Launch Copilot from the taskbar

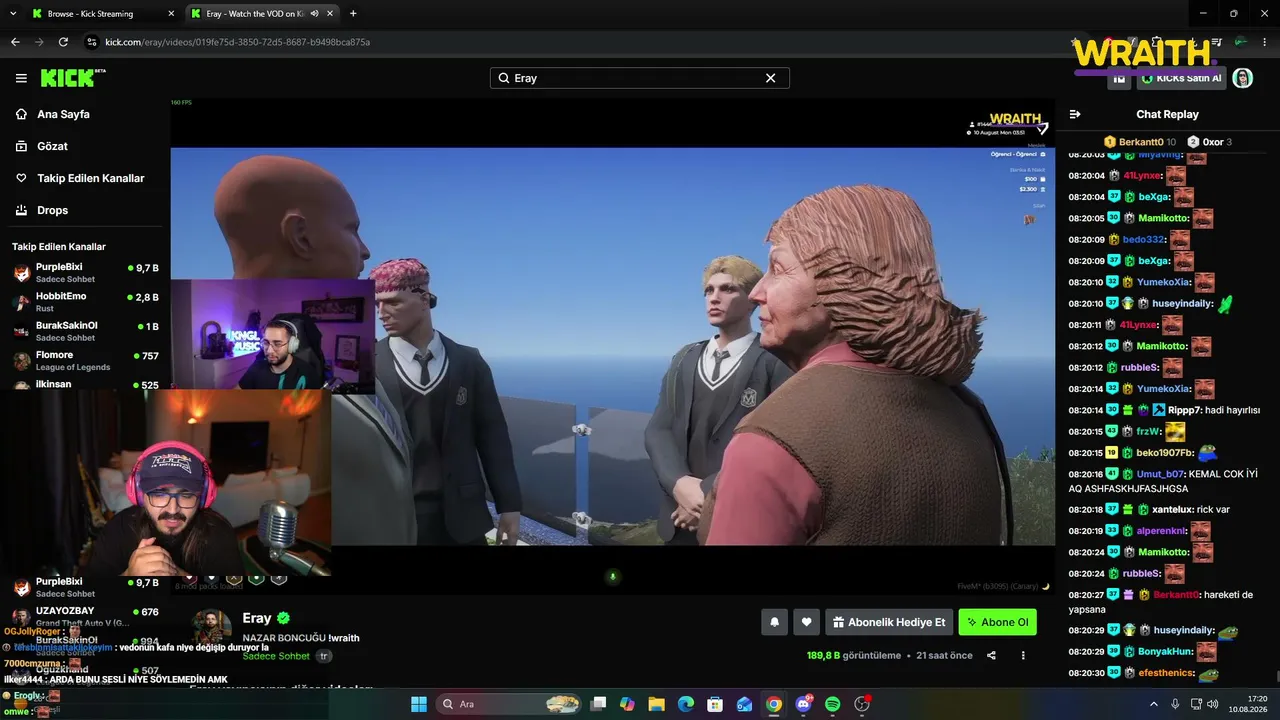pos(627,704)
